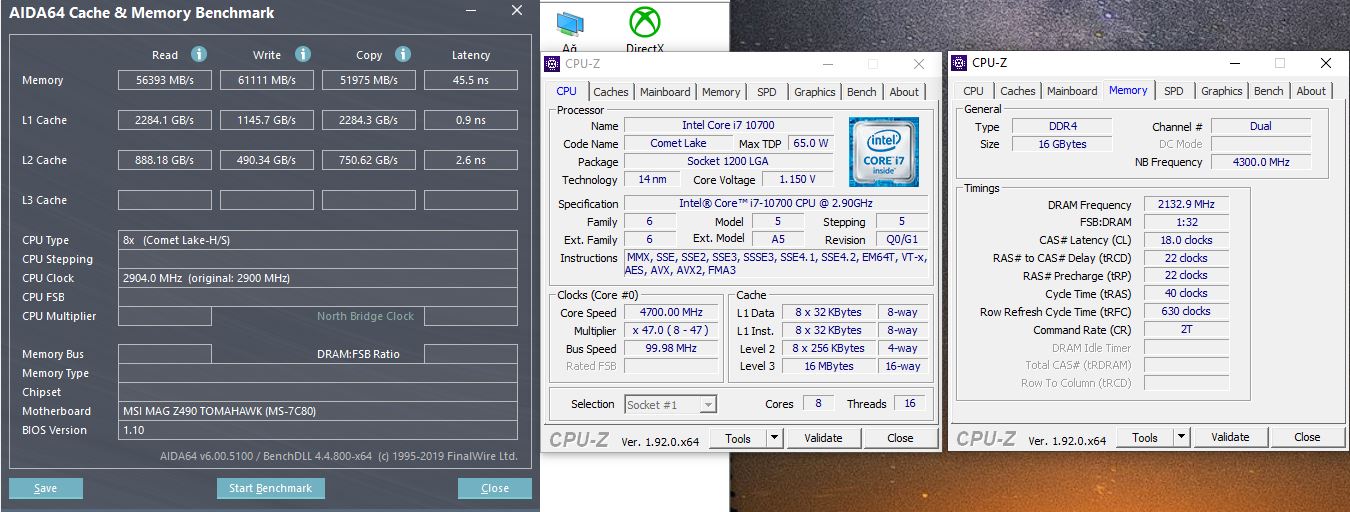Close the left CPU-Z window with the X
Viewport: 1350px width, 512px height.
[919, 64]
